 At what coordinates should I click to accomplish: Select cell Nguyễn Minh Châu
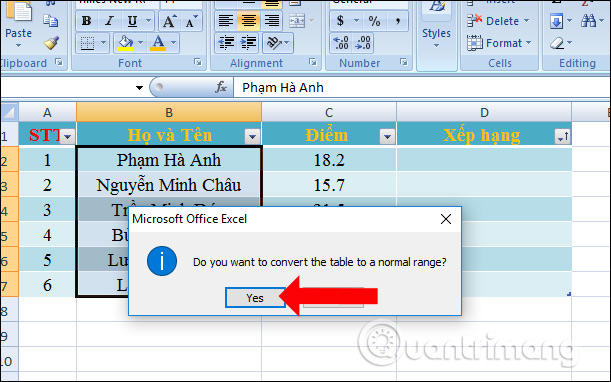169,185
